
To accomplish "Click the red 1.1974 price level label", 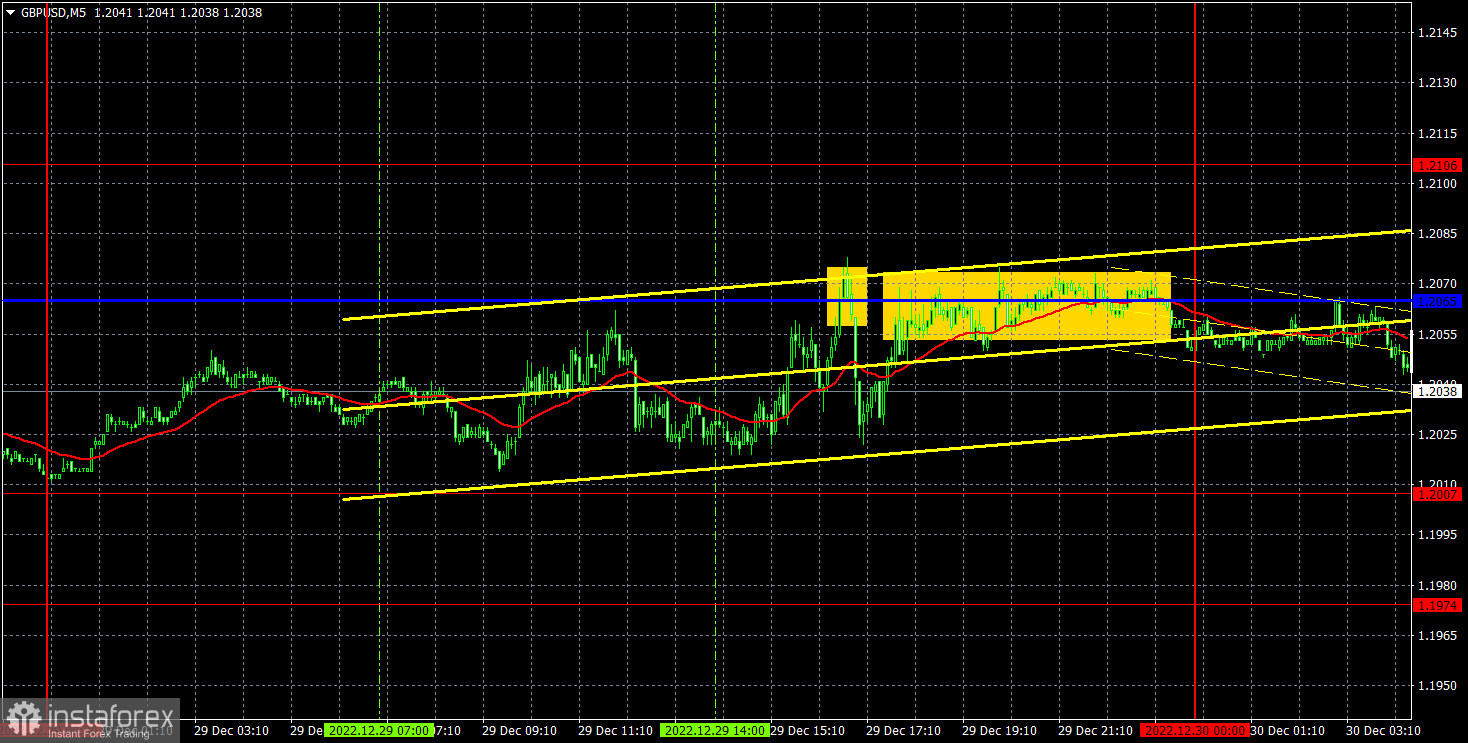I will tap(1438, 604).
